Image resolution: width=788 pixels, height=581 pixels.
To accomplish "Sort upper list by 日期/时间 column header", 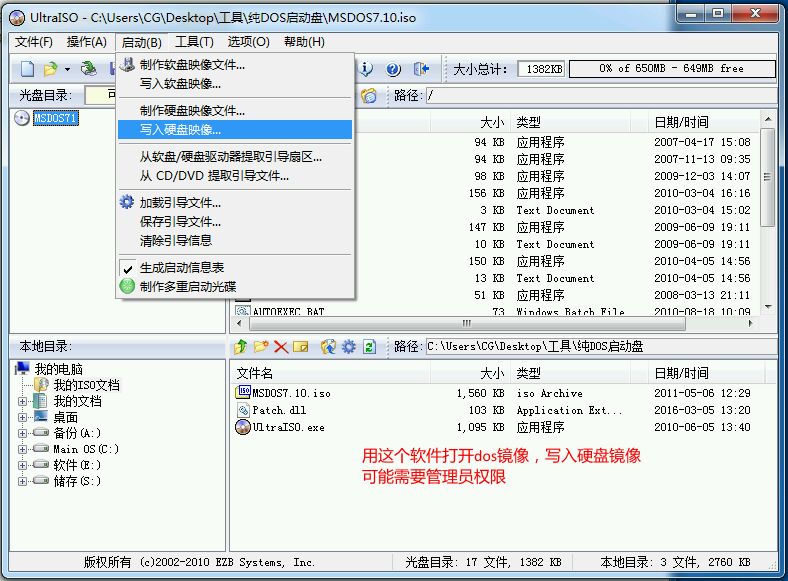I will tap(704, 122).
